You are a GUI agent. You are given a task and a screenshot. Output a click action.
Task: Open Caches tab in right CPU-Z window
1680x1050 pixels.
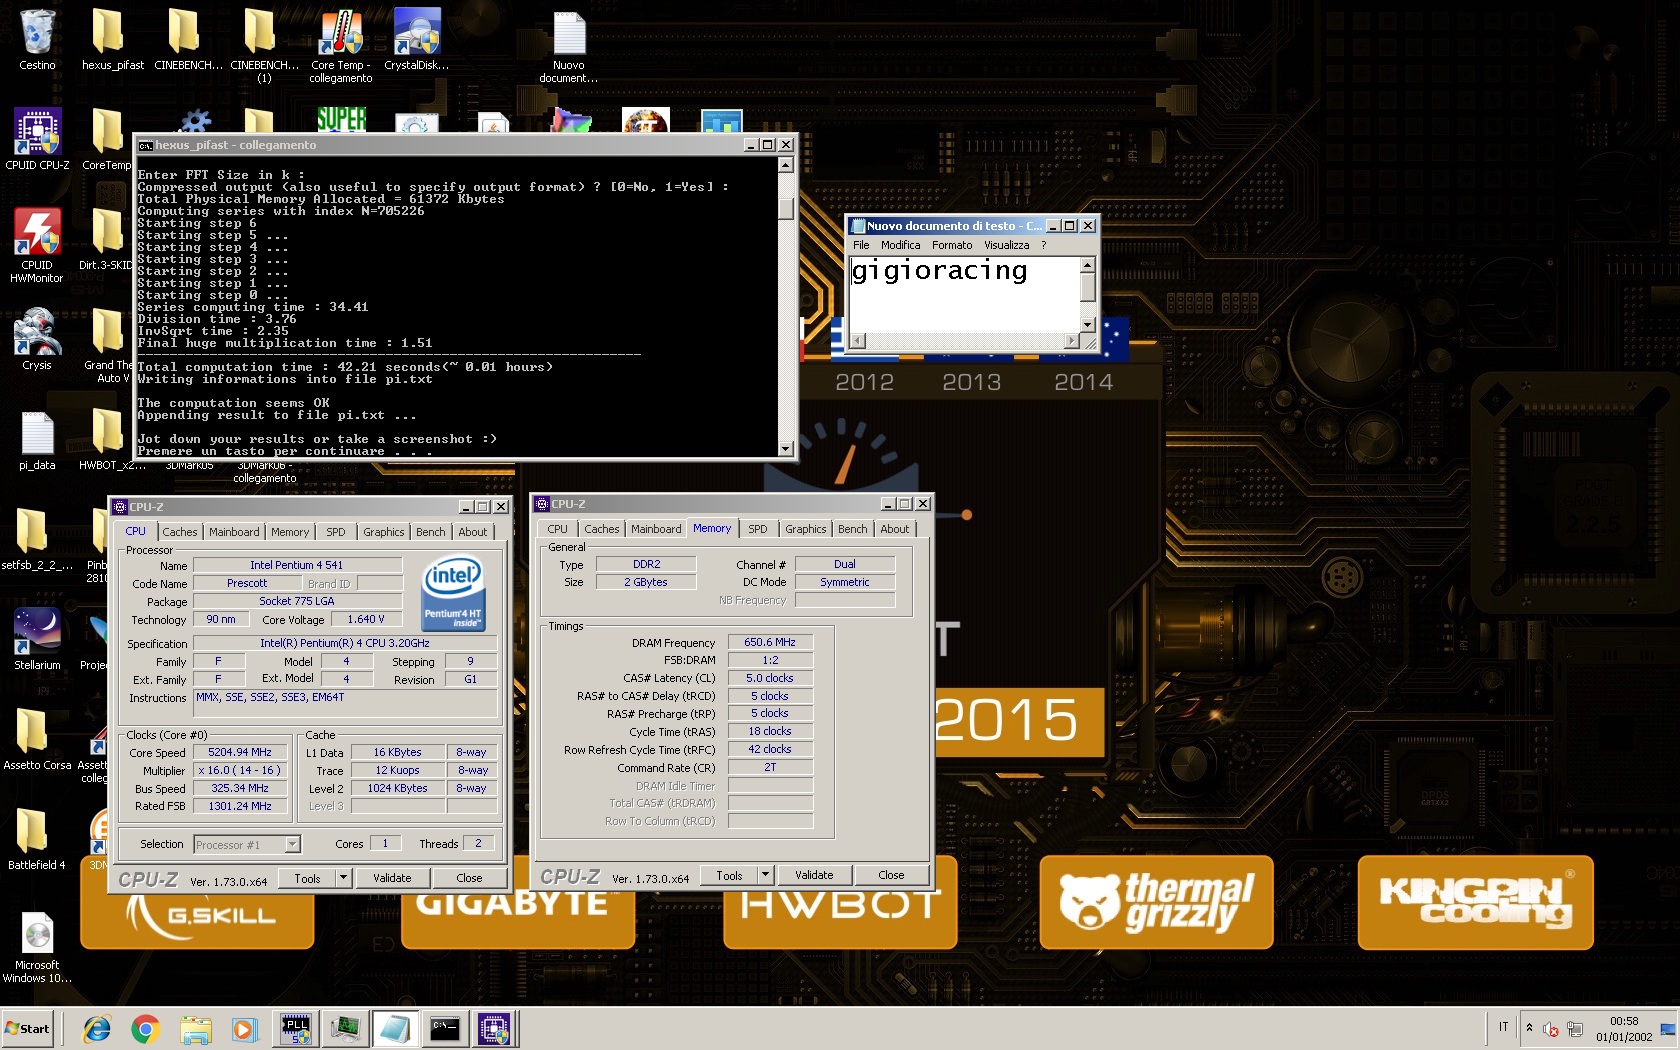[602, 529]
